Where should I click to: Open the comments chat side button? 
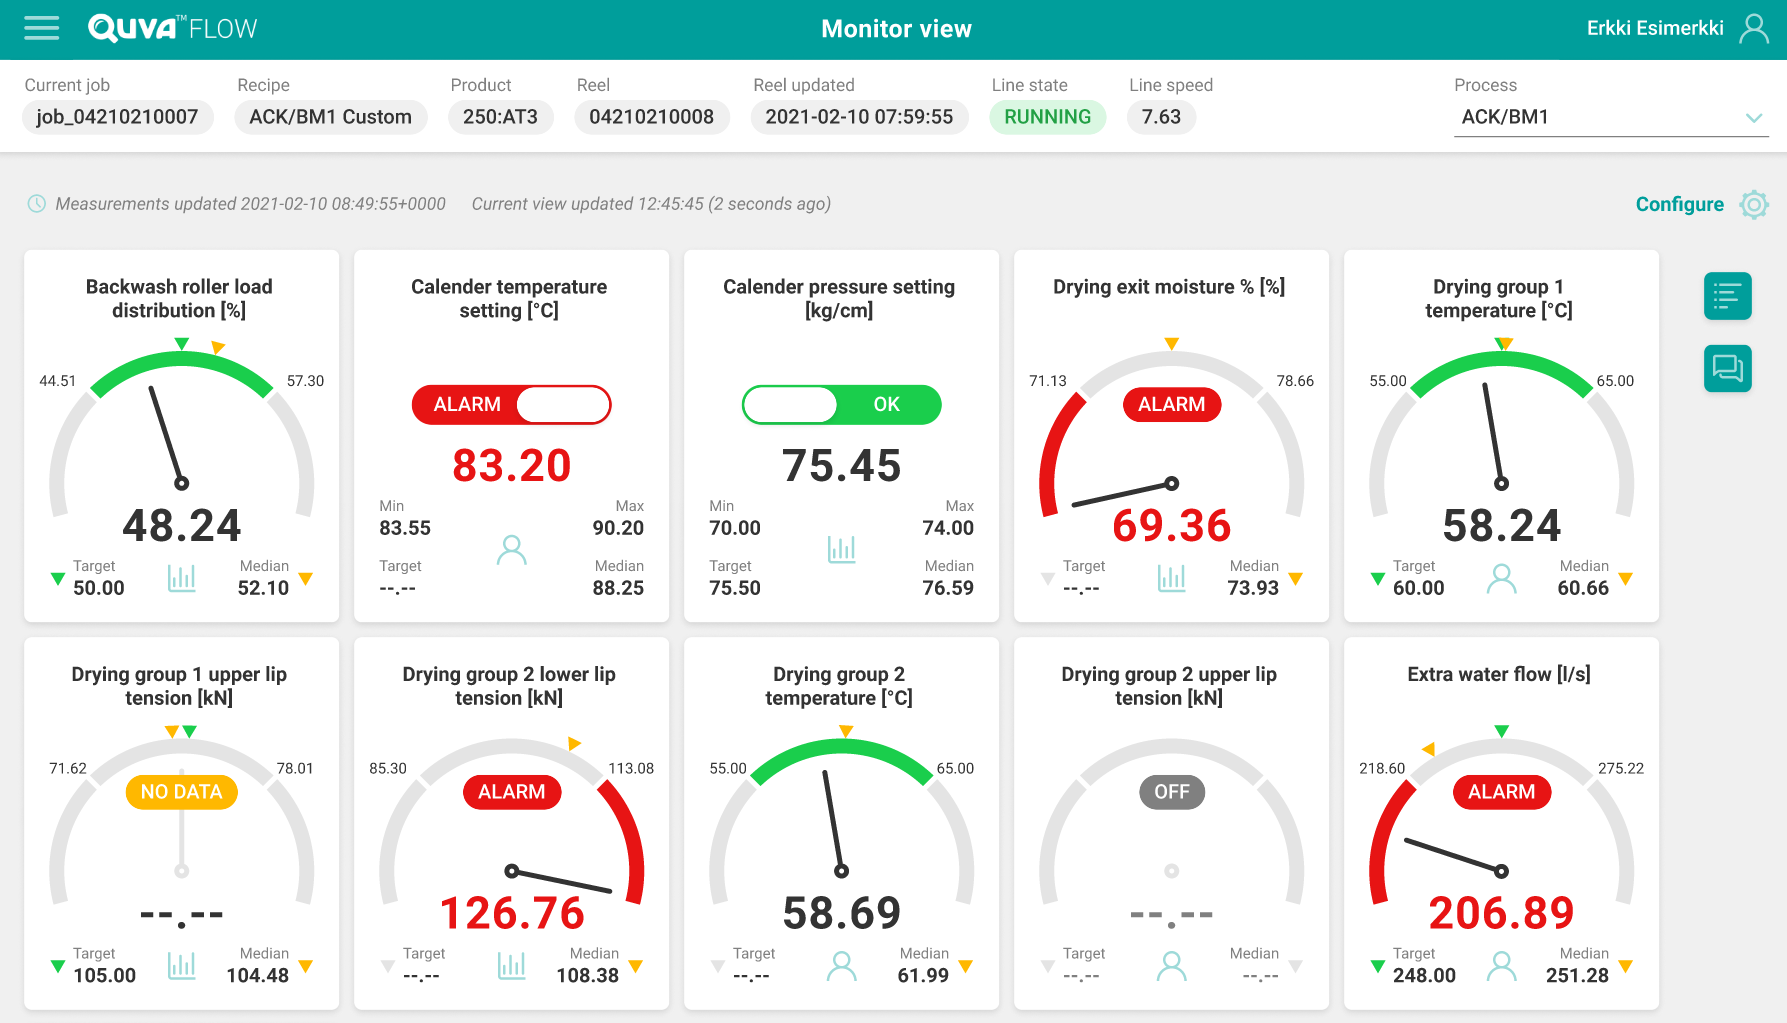[x=1728, y=368]
